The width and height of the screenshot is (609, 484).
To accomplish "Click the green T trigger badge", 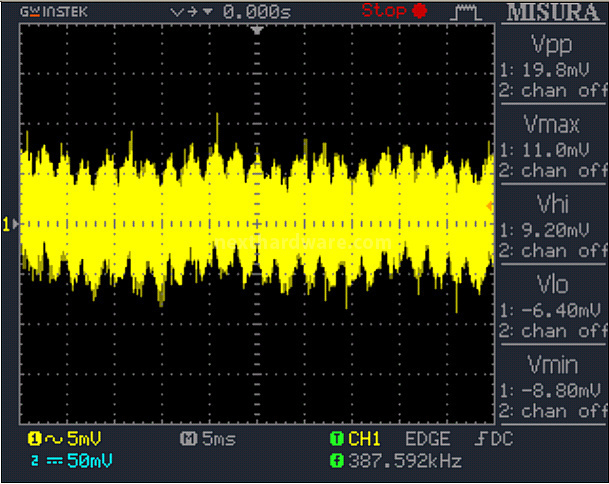I will [337, 439].
